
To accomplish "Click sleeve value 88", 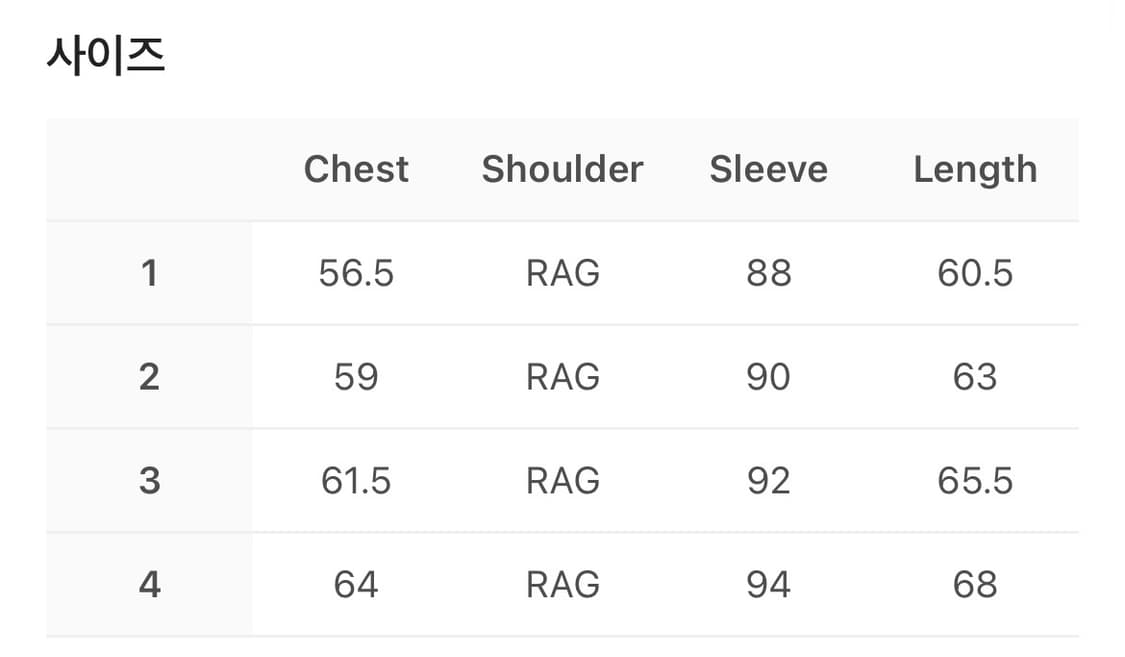I will [x=768, y=273].
